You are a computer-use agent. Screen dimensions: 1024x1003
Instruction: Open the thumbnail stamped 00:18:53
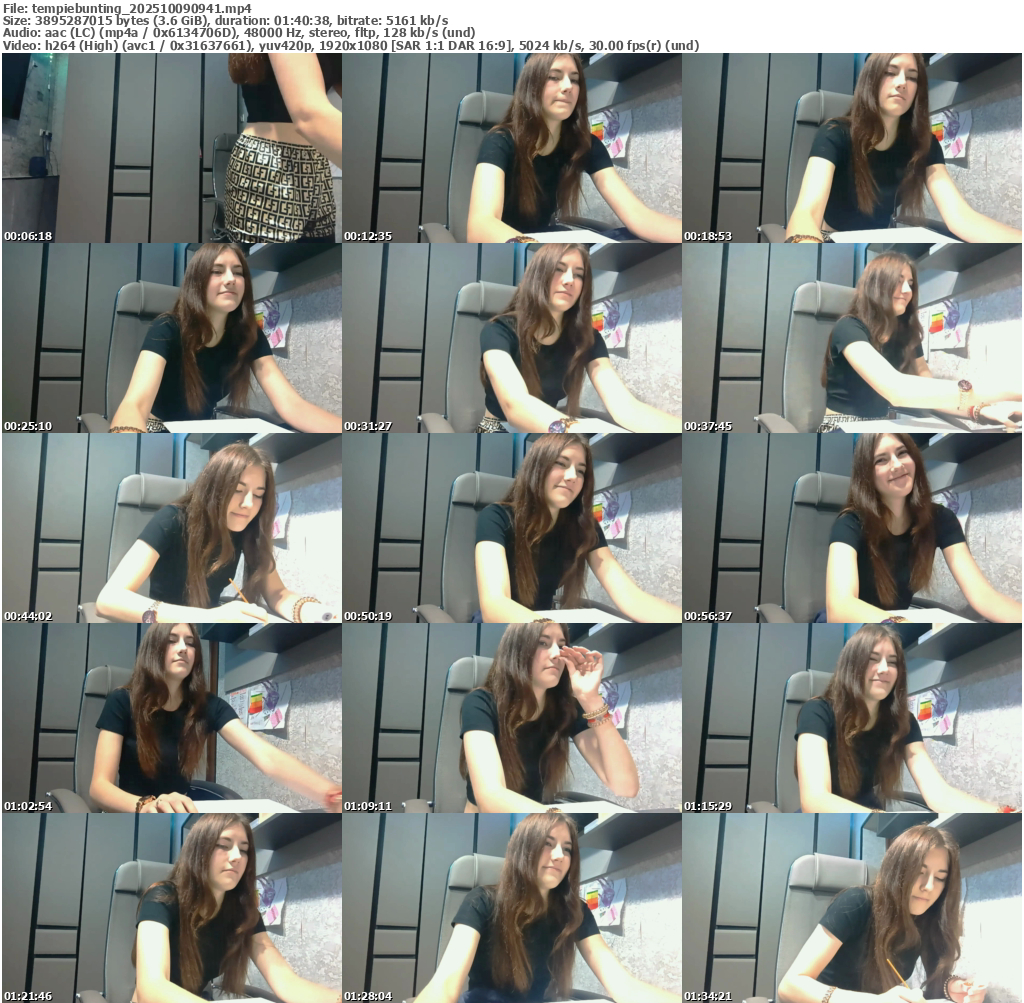(x=852, y=148)
